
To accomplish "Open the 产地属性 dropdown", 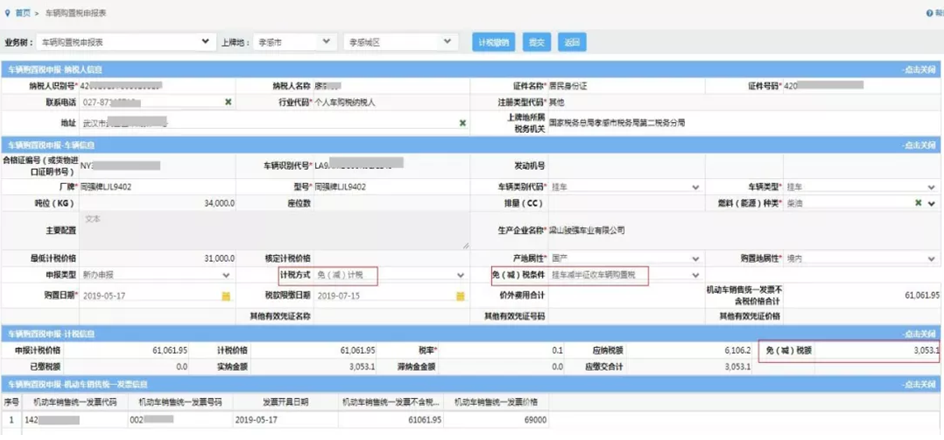I will tap(695, 259).
